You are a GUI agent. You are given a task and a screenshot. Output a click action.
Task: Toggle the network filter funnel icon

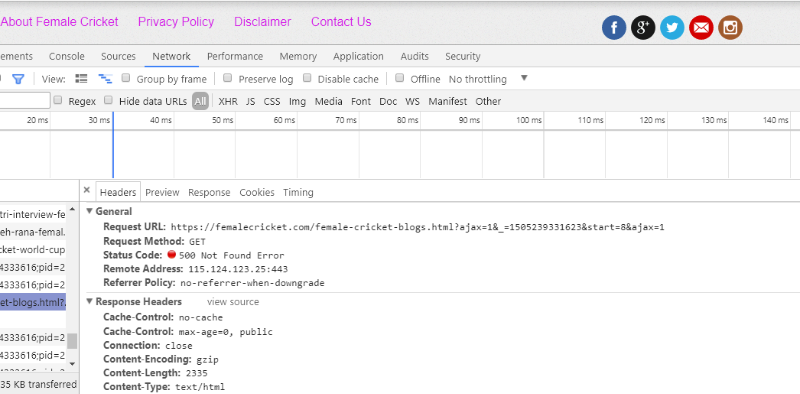pos(18,79)
